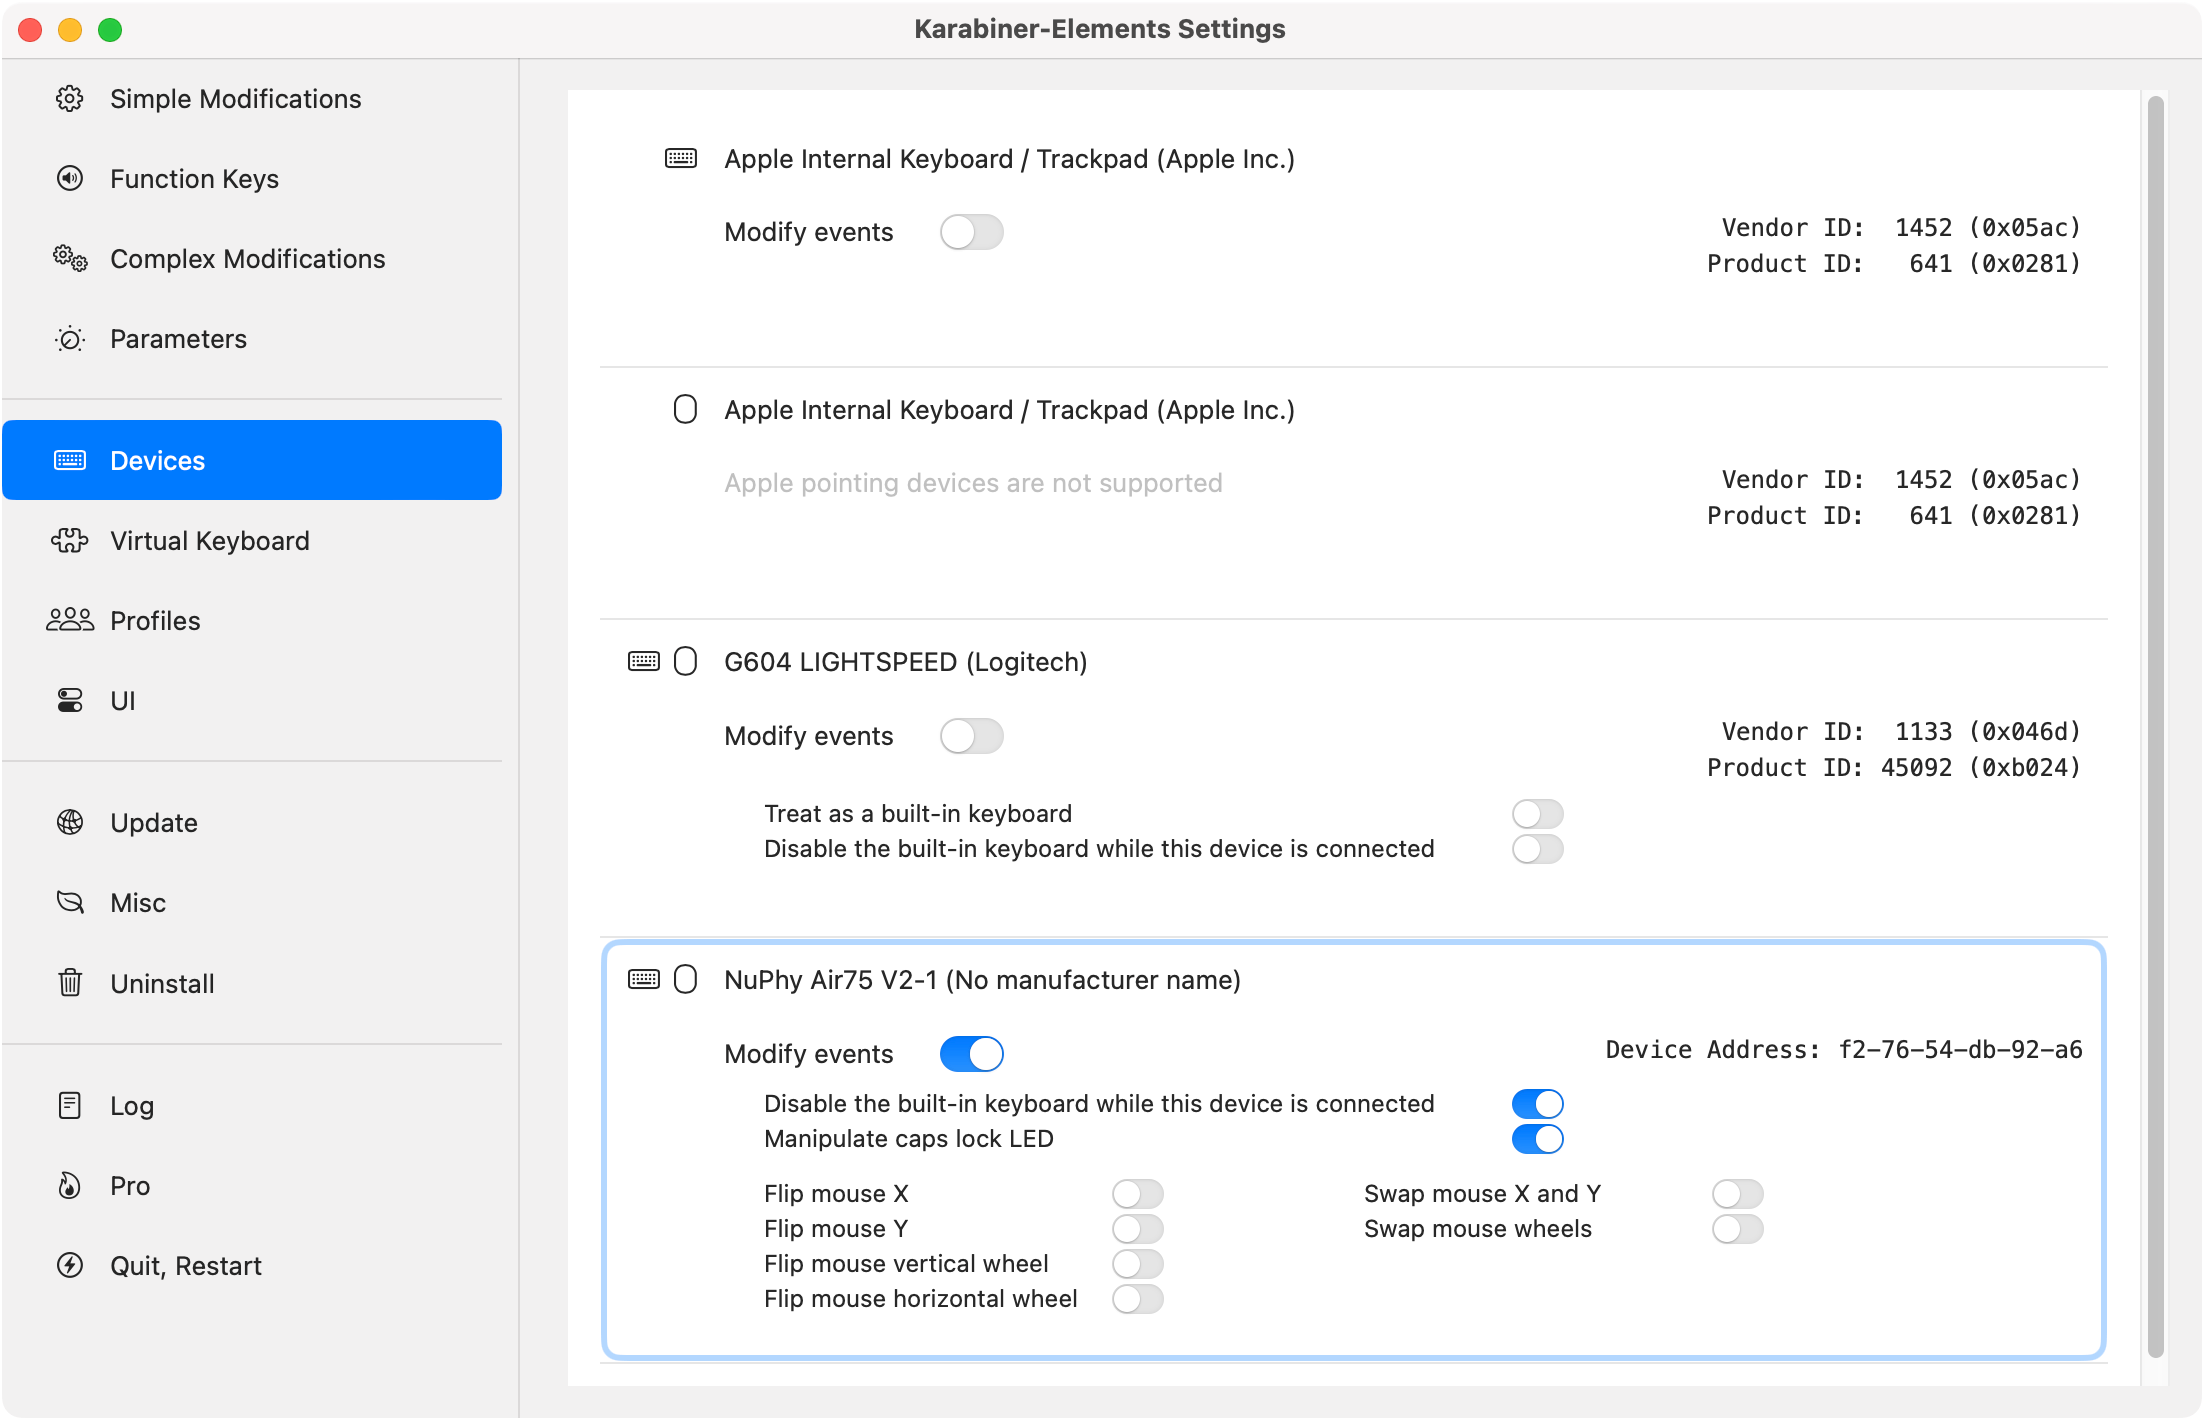Screen dimensions: 2204x1420
Task: Toggle Treat as a built-in keyboard
Action: coord(1537,814)
